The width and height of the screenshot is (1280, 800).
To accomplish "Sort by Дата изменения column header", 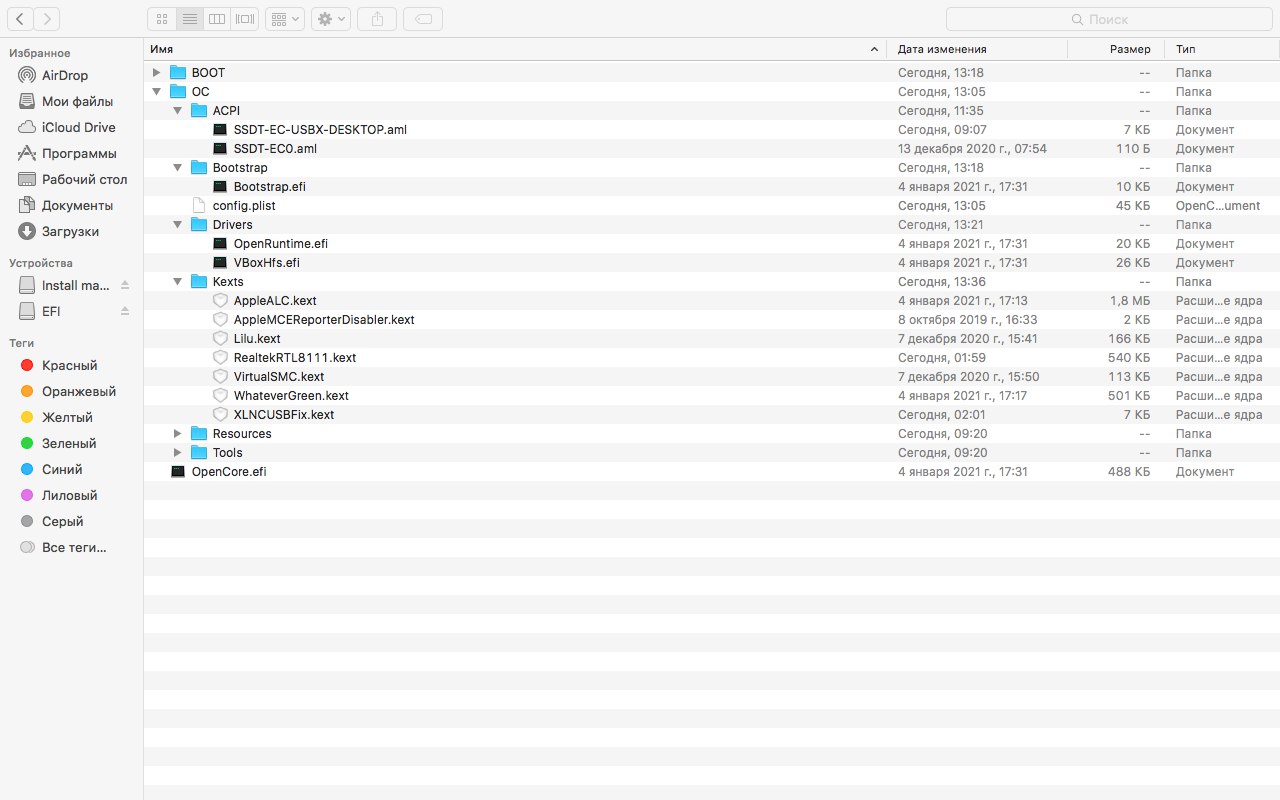I will (977, 49).
